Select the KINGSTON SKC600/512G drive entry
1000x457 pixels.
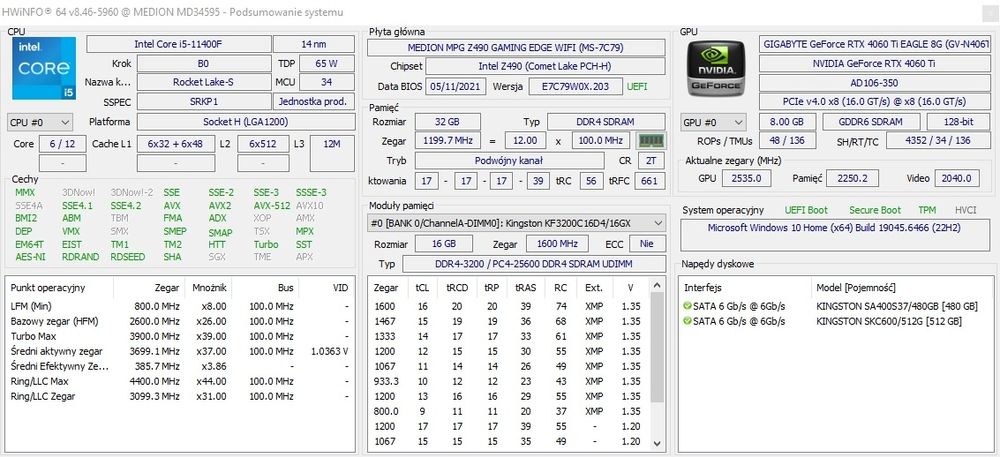(835, 321)
